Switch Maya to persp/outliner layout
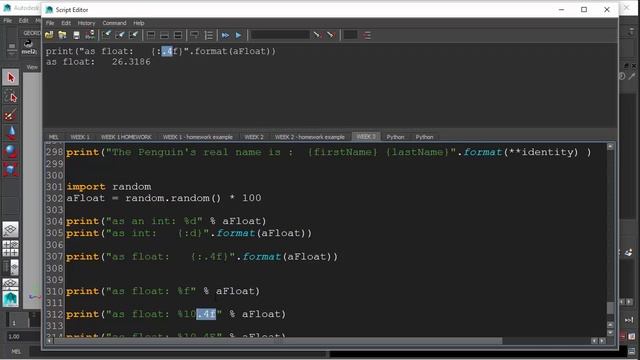The image size is (640, 360). pos(11,267)
